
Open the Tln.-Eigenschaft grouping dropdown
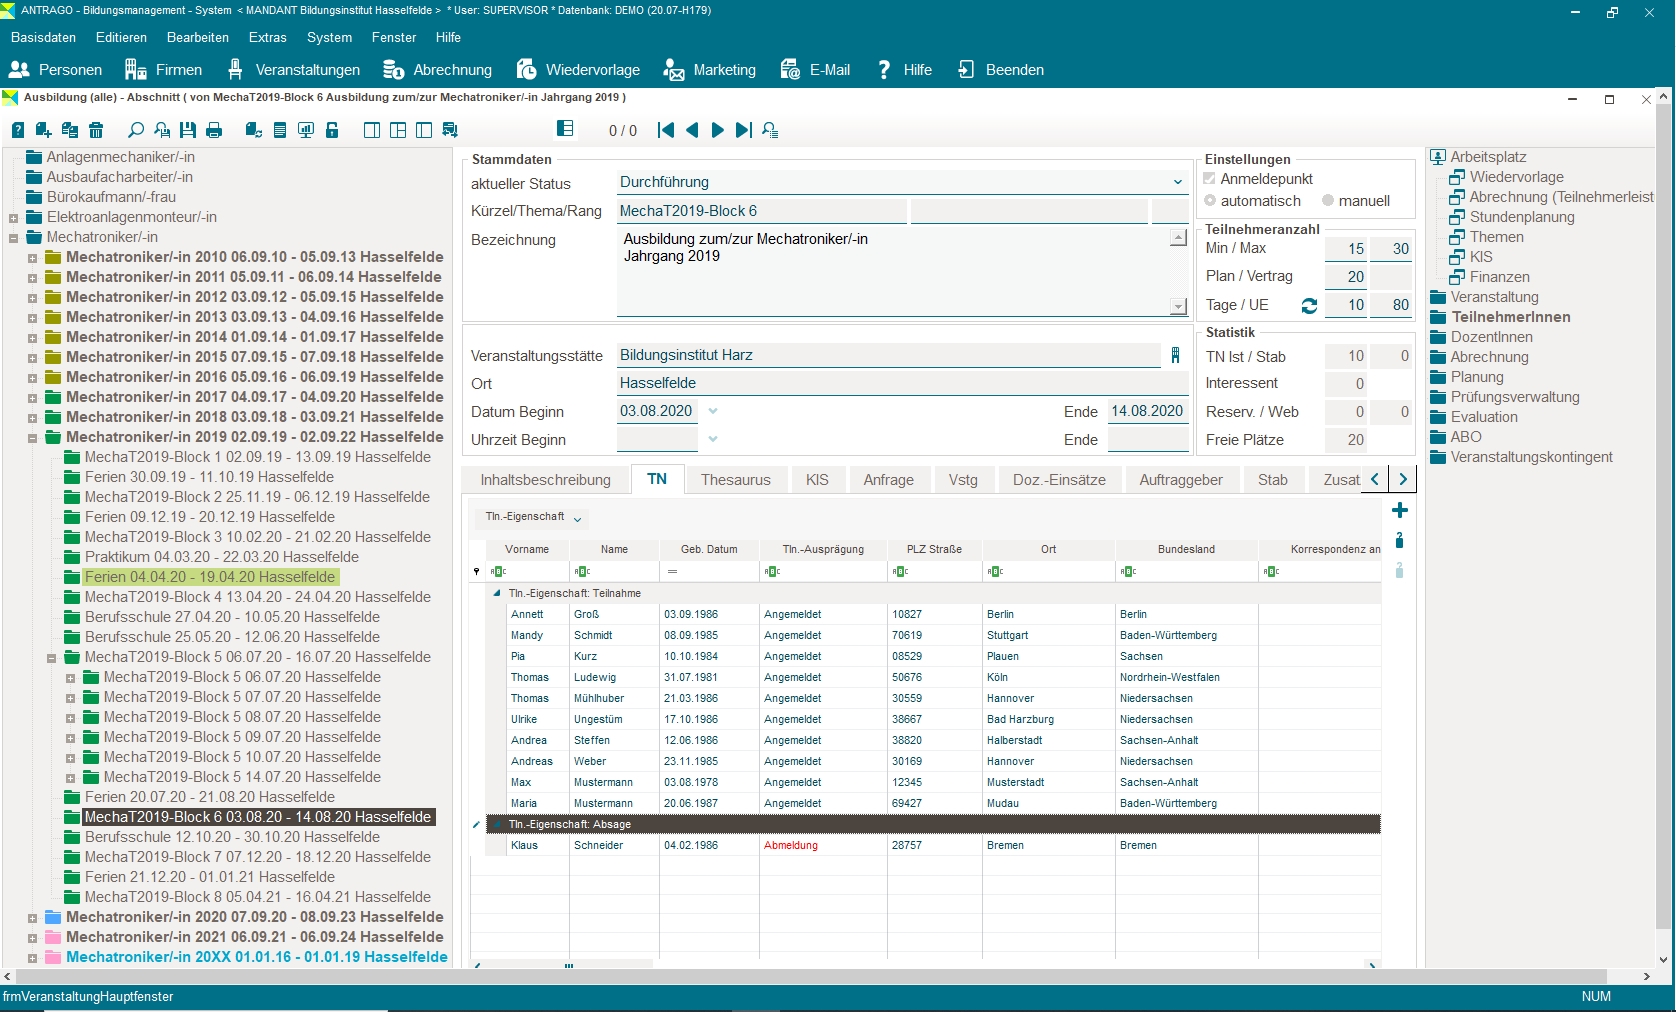(577, 518)
